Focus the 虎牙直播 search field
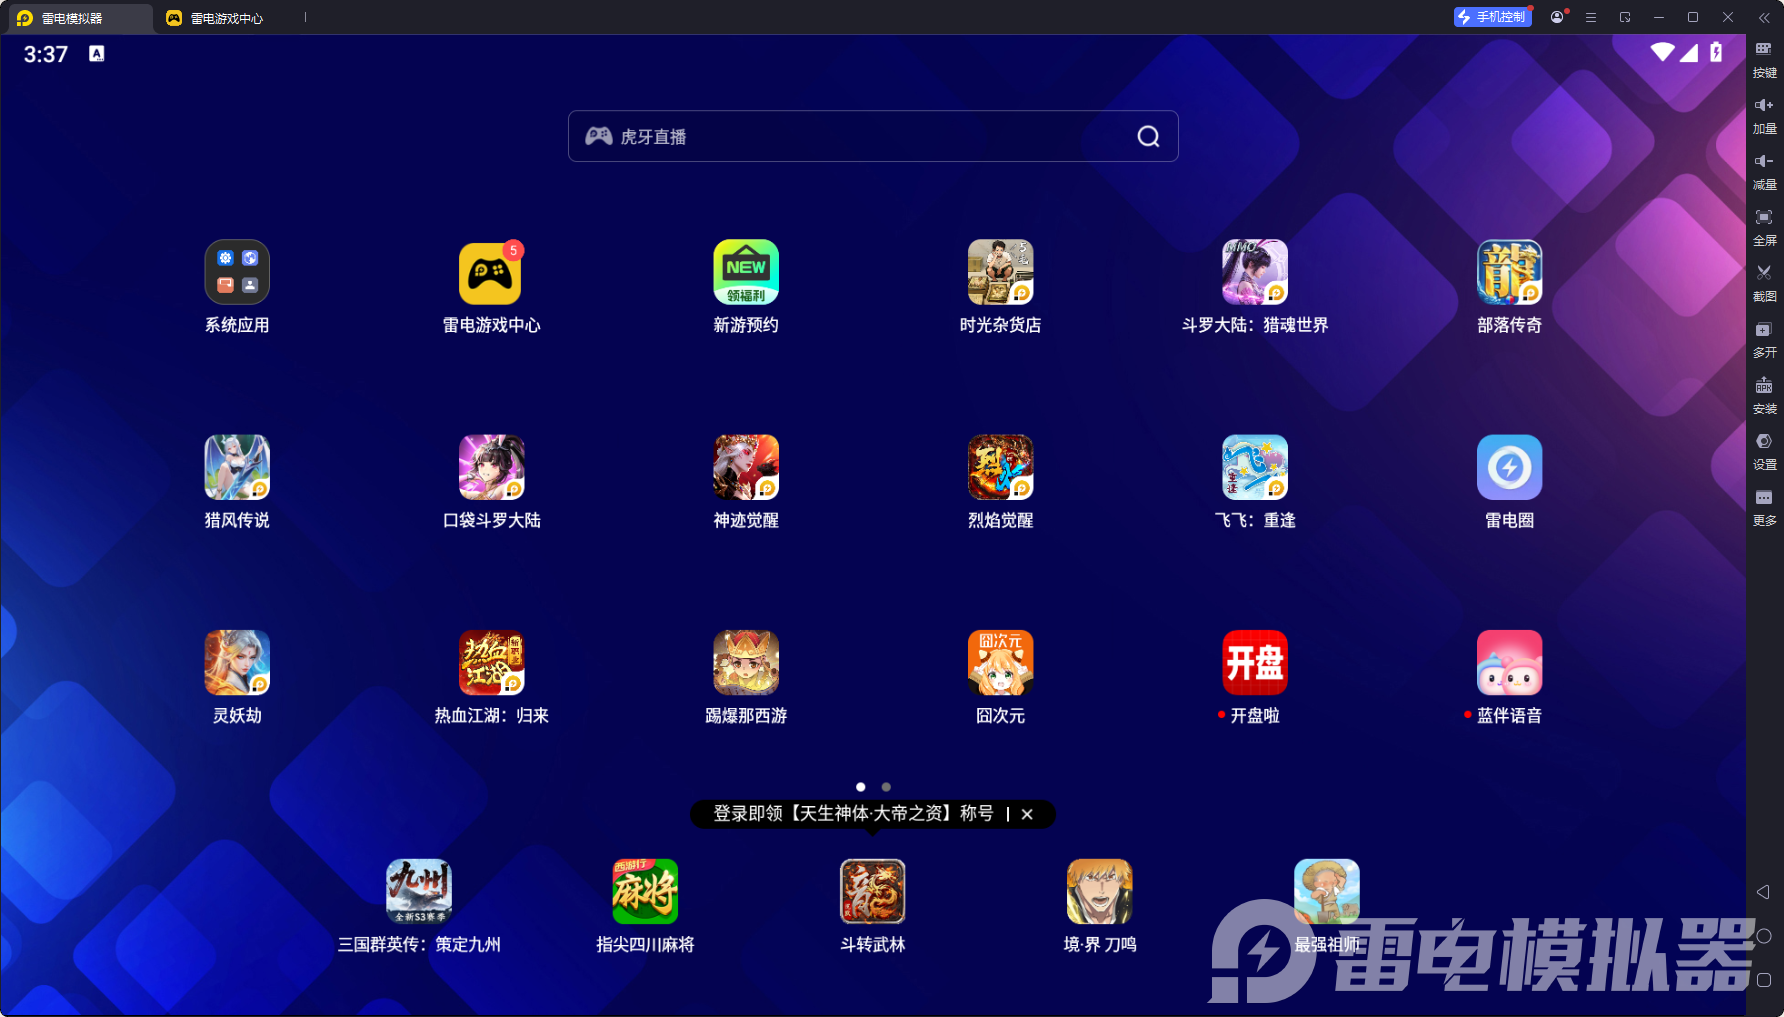The width and height of the screenshot is (1784, 1017). coord(873,136)
